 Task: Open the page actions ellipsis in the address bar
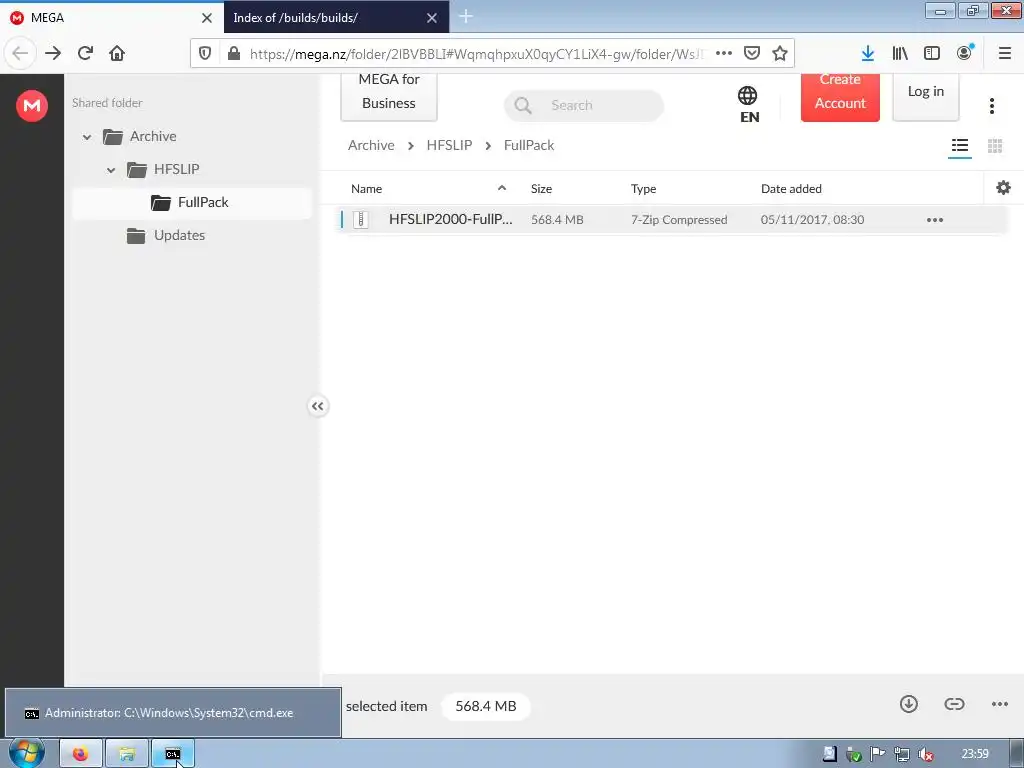point(724,54)
